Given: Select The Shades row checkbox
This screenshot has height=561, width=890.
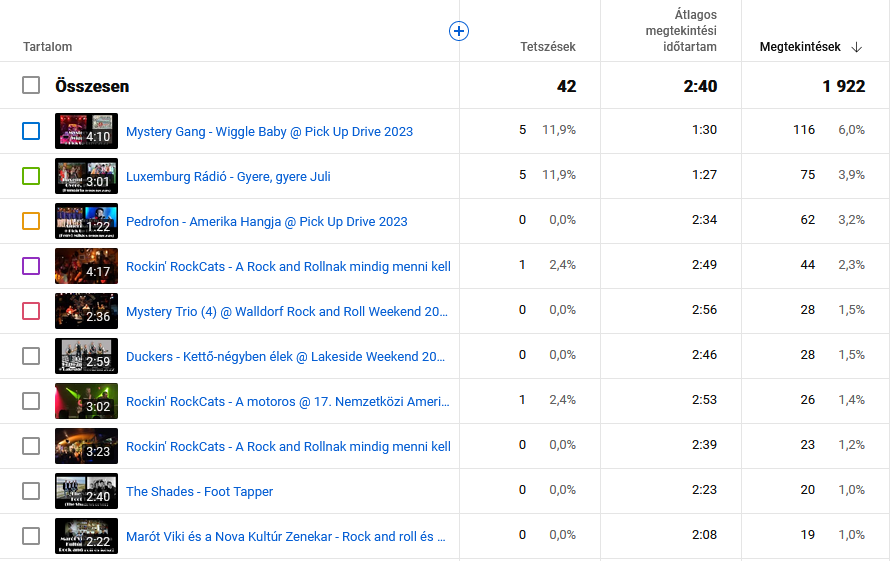Looking at the screenshot, I should coord(31,491).
